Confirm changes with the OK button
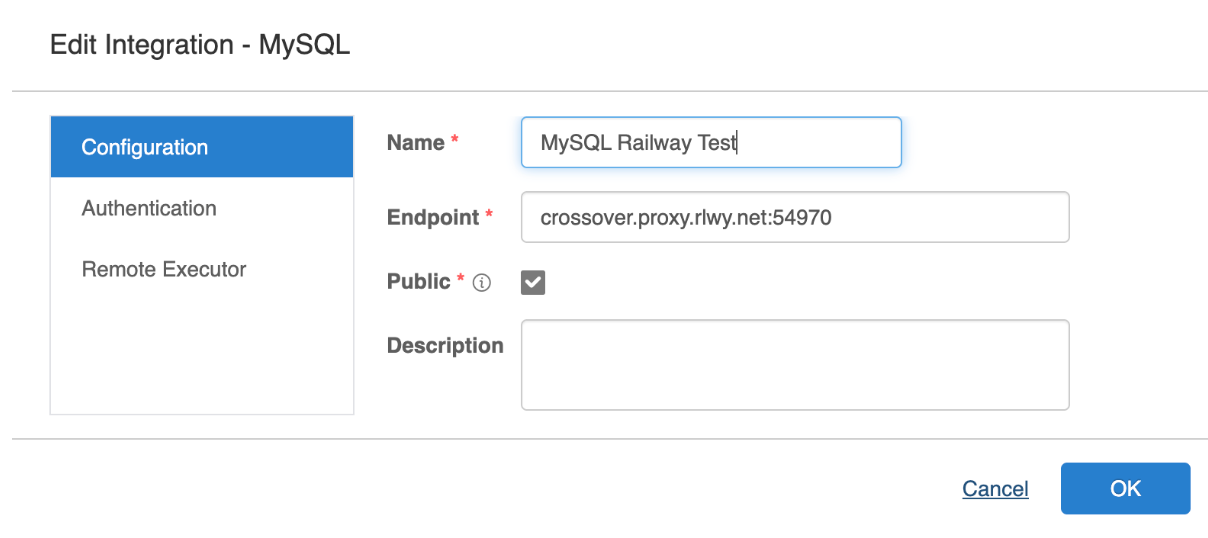Screen dimensions: 1208x538 pyautogui.click(x=1125, y=488)
